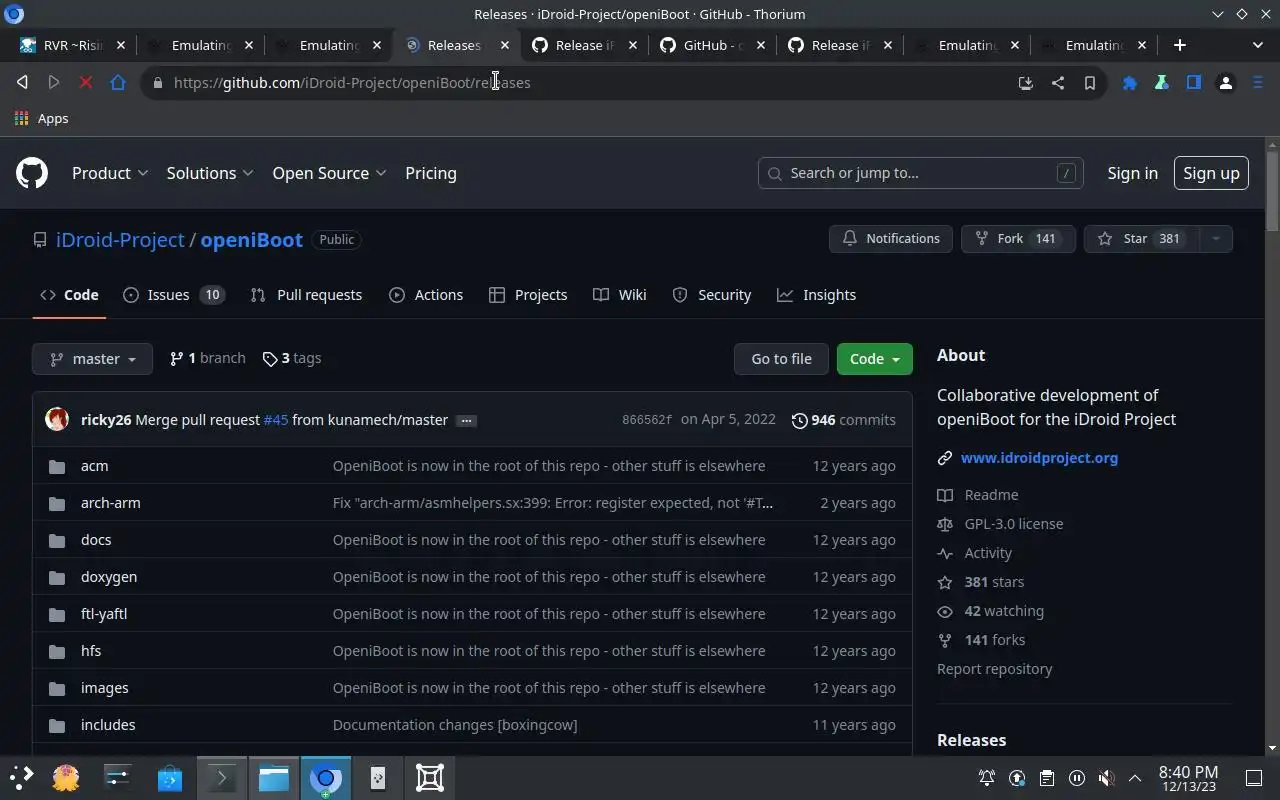Open the Thorium main menu icon
This screenshot has width=1280, height=800.
click(x=1258, y=83)
